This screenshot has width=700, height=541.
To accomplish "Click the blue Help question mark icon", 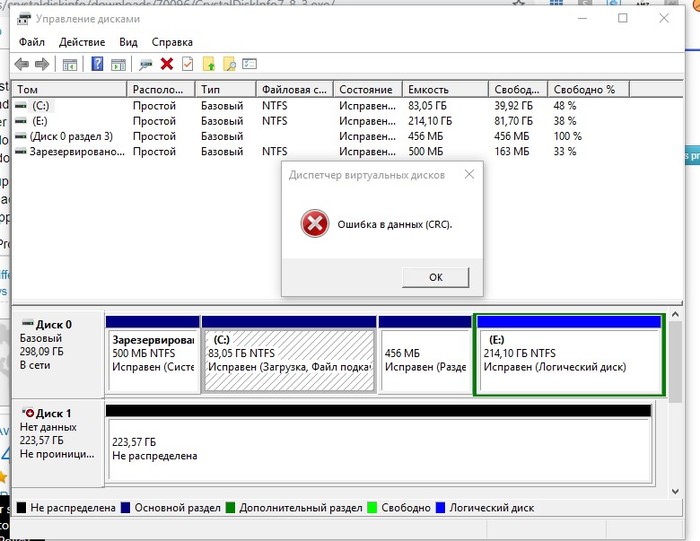I will coord(97,64).
